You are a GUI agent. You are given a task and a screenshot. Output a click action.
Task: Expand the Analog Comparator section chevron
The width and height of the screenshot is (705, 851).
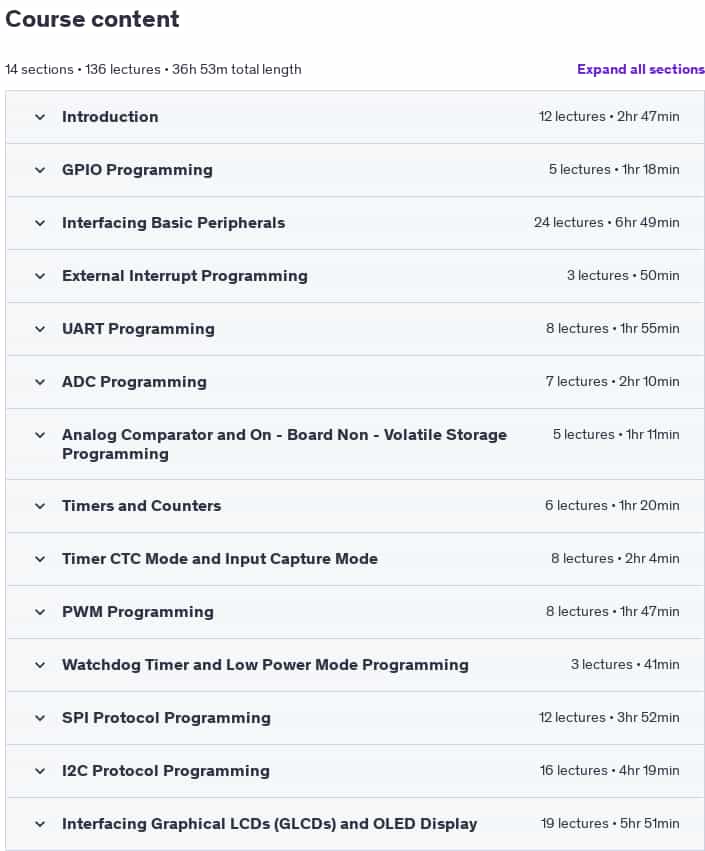click(40, 435)
